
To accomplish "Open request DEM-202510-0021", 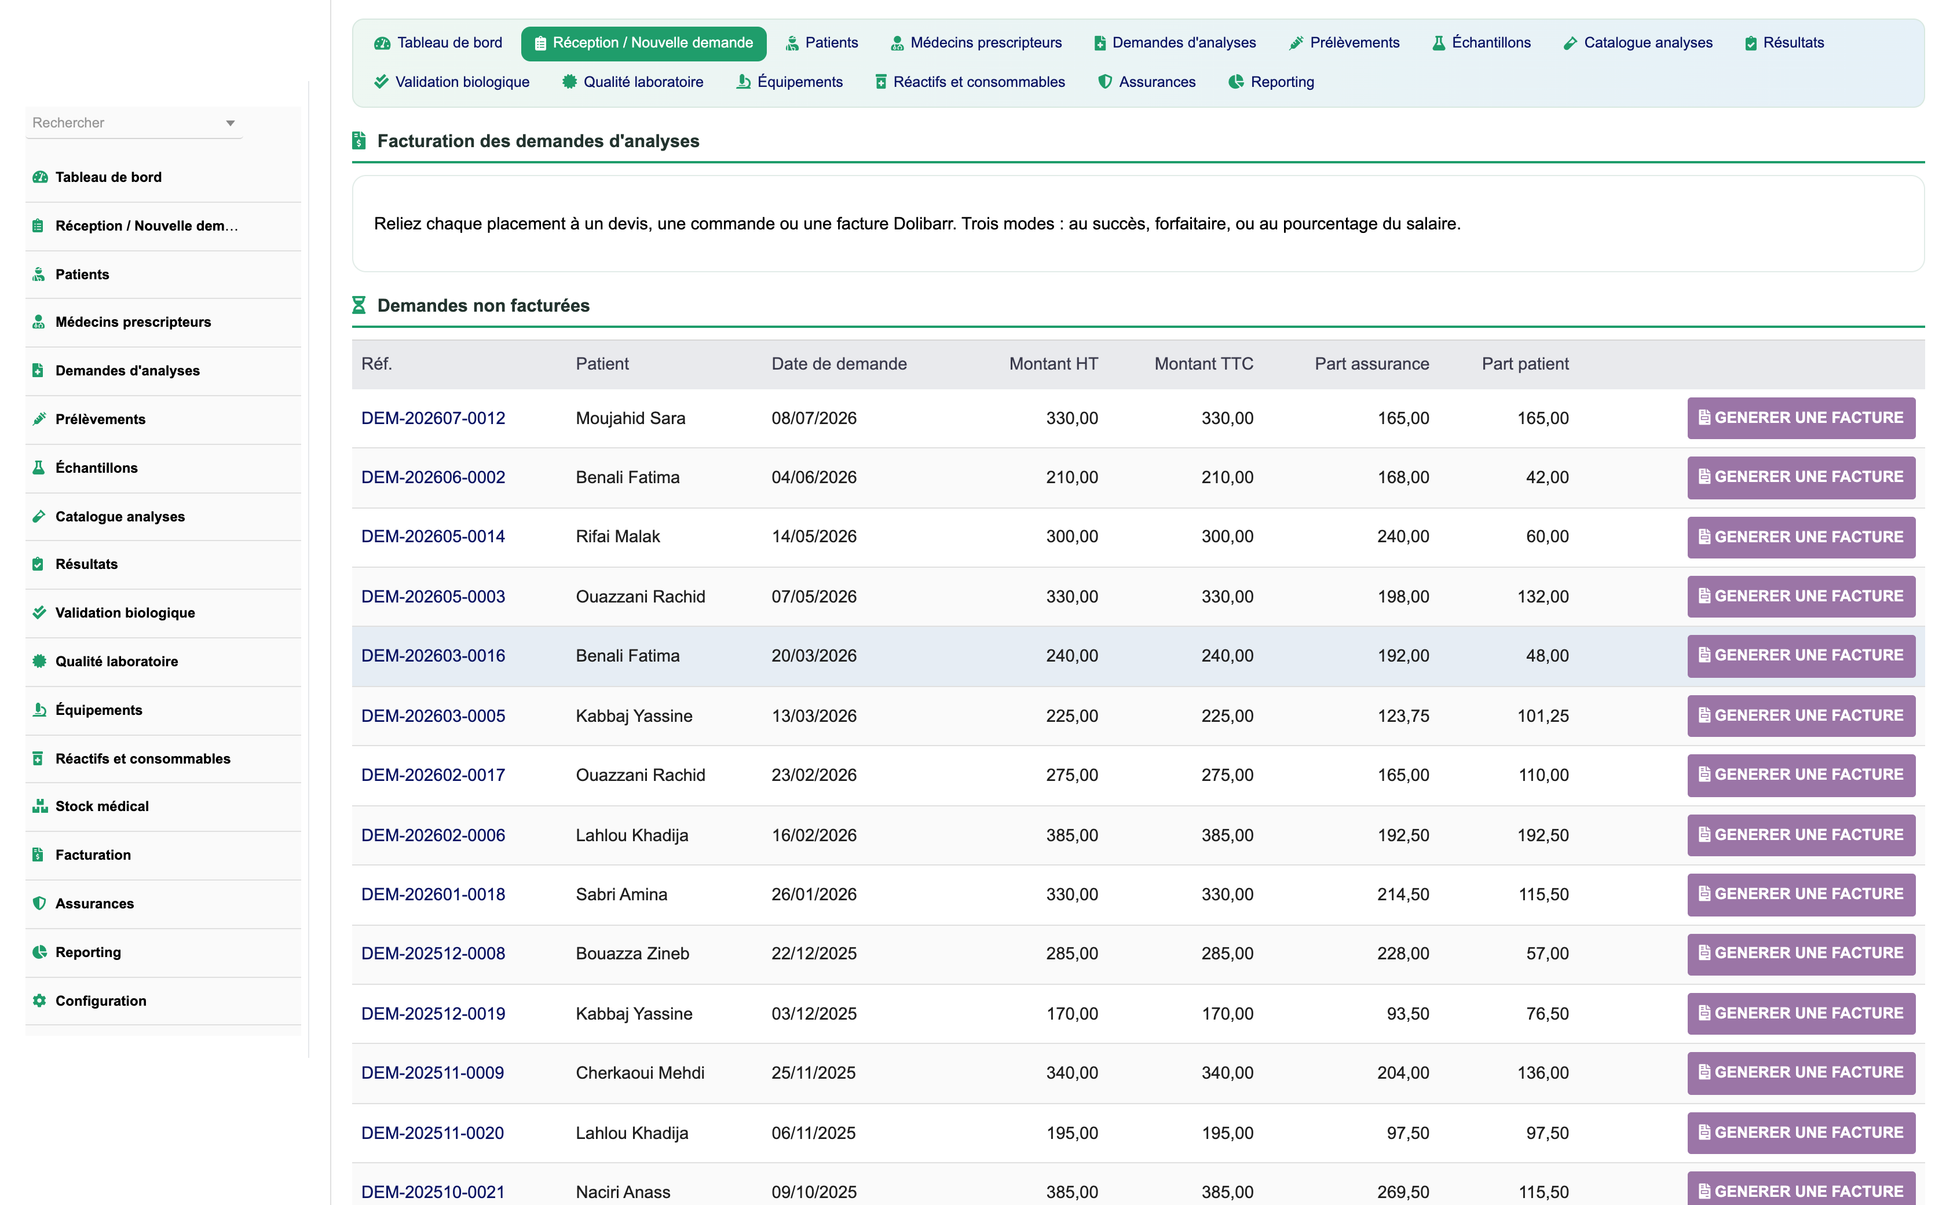I will click(x=433, y=1192).
